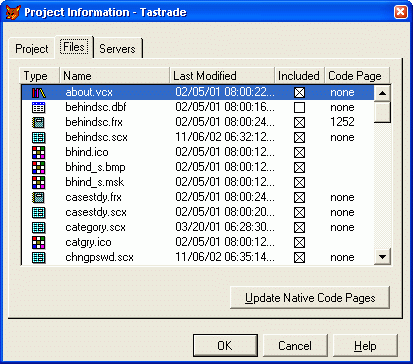Click the report icon beside casestdy.frx
The width and height of the screenshot is (413, 364).
coord(38,197)
